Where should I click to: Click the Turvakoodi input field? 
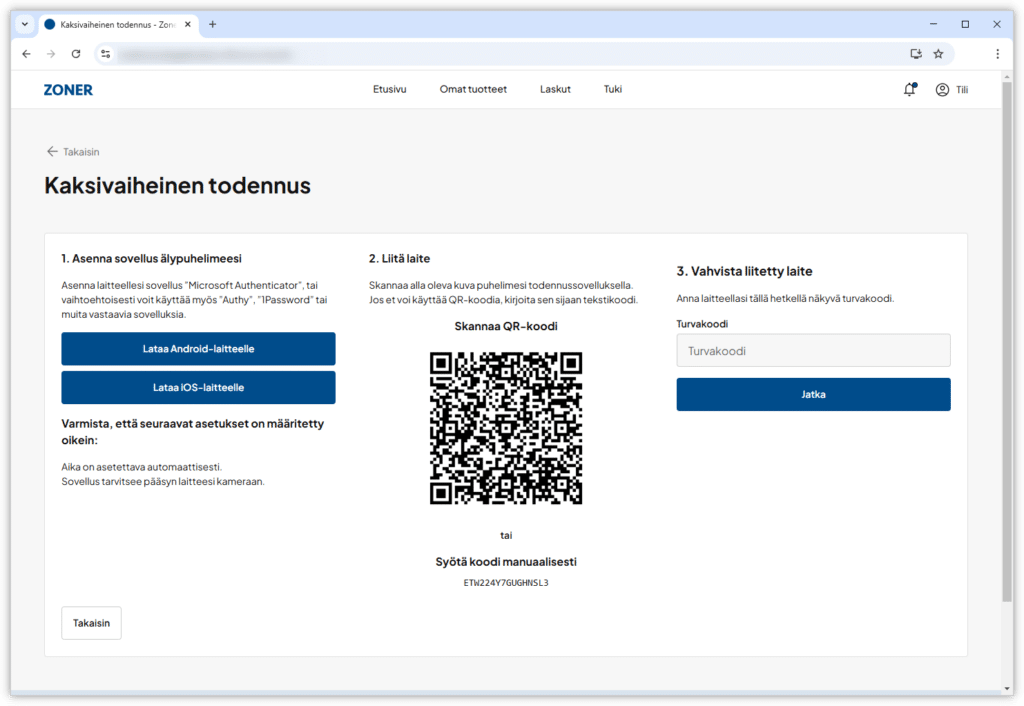(x=813, y=351)
